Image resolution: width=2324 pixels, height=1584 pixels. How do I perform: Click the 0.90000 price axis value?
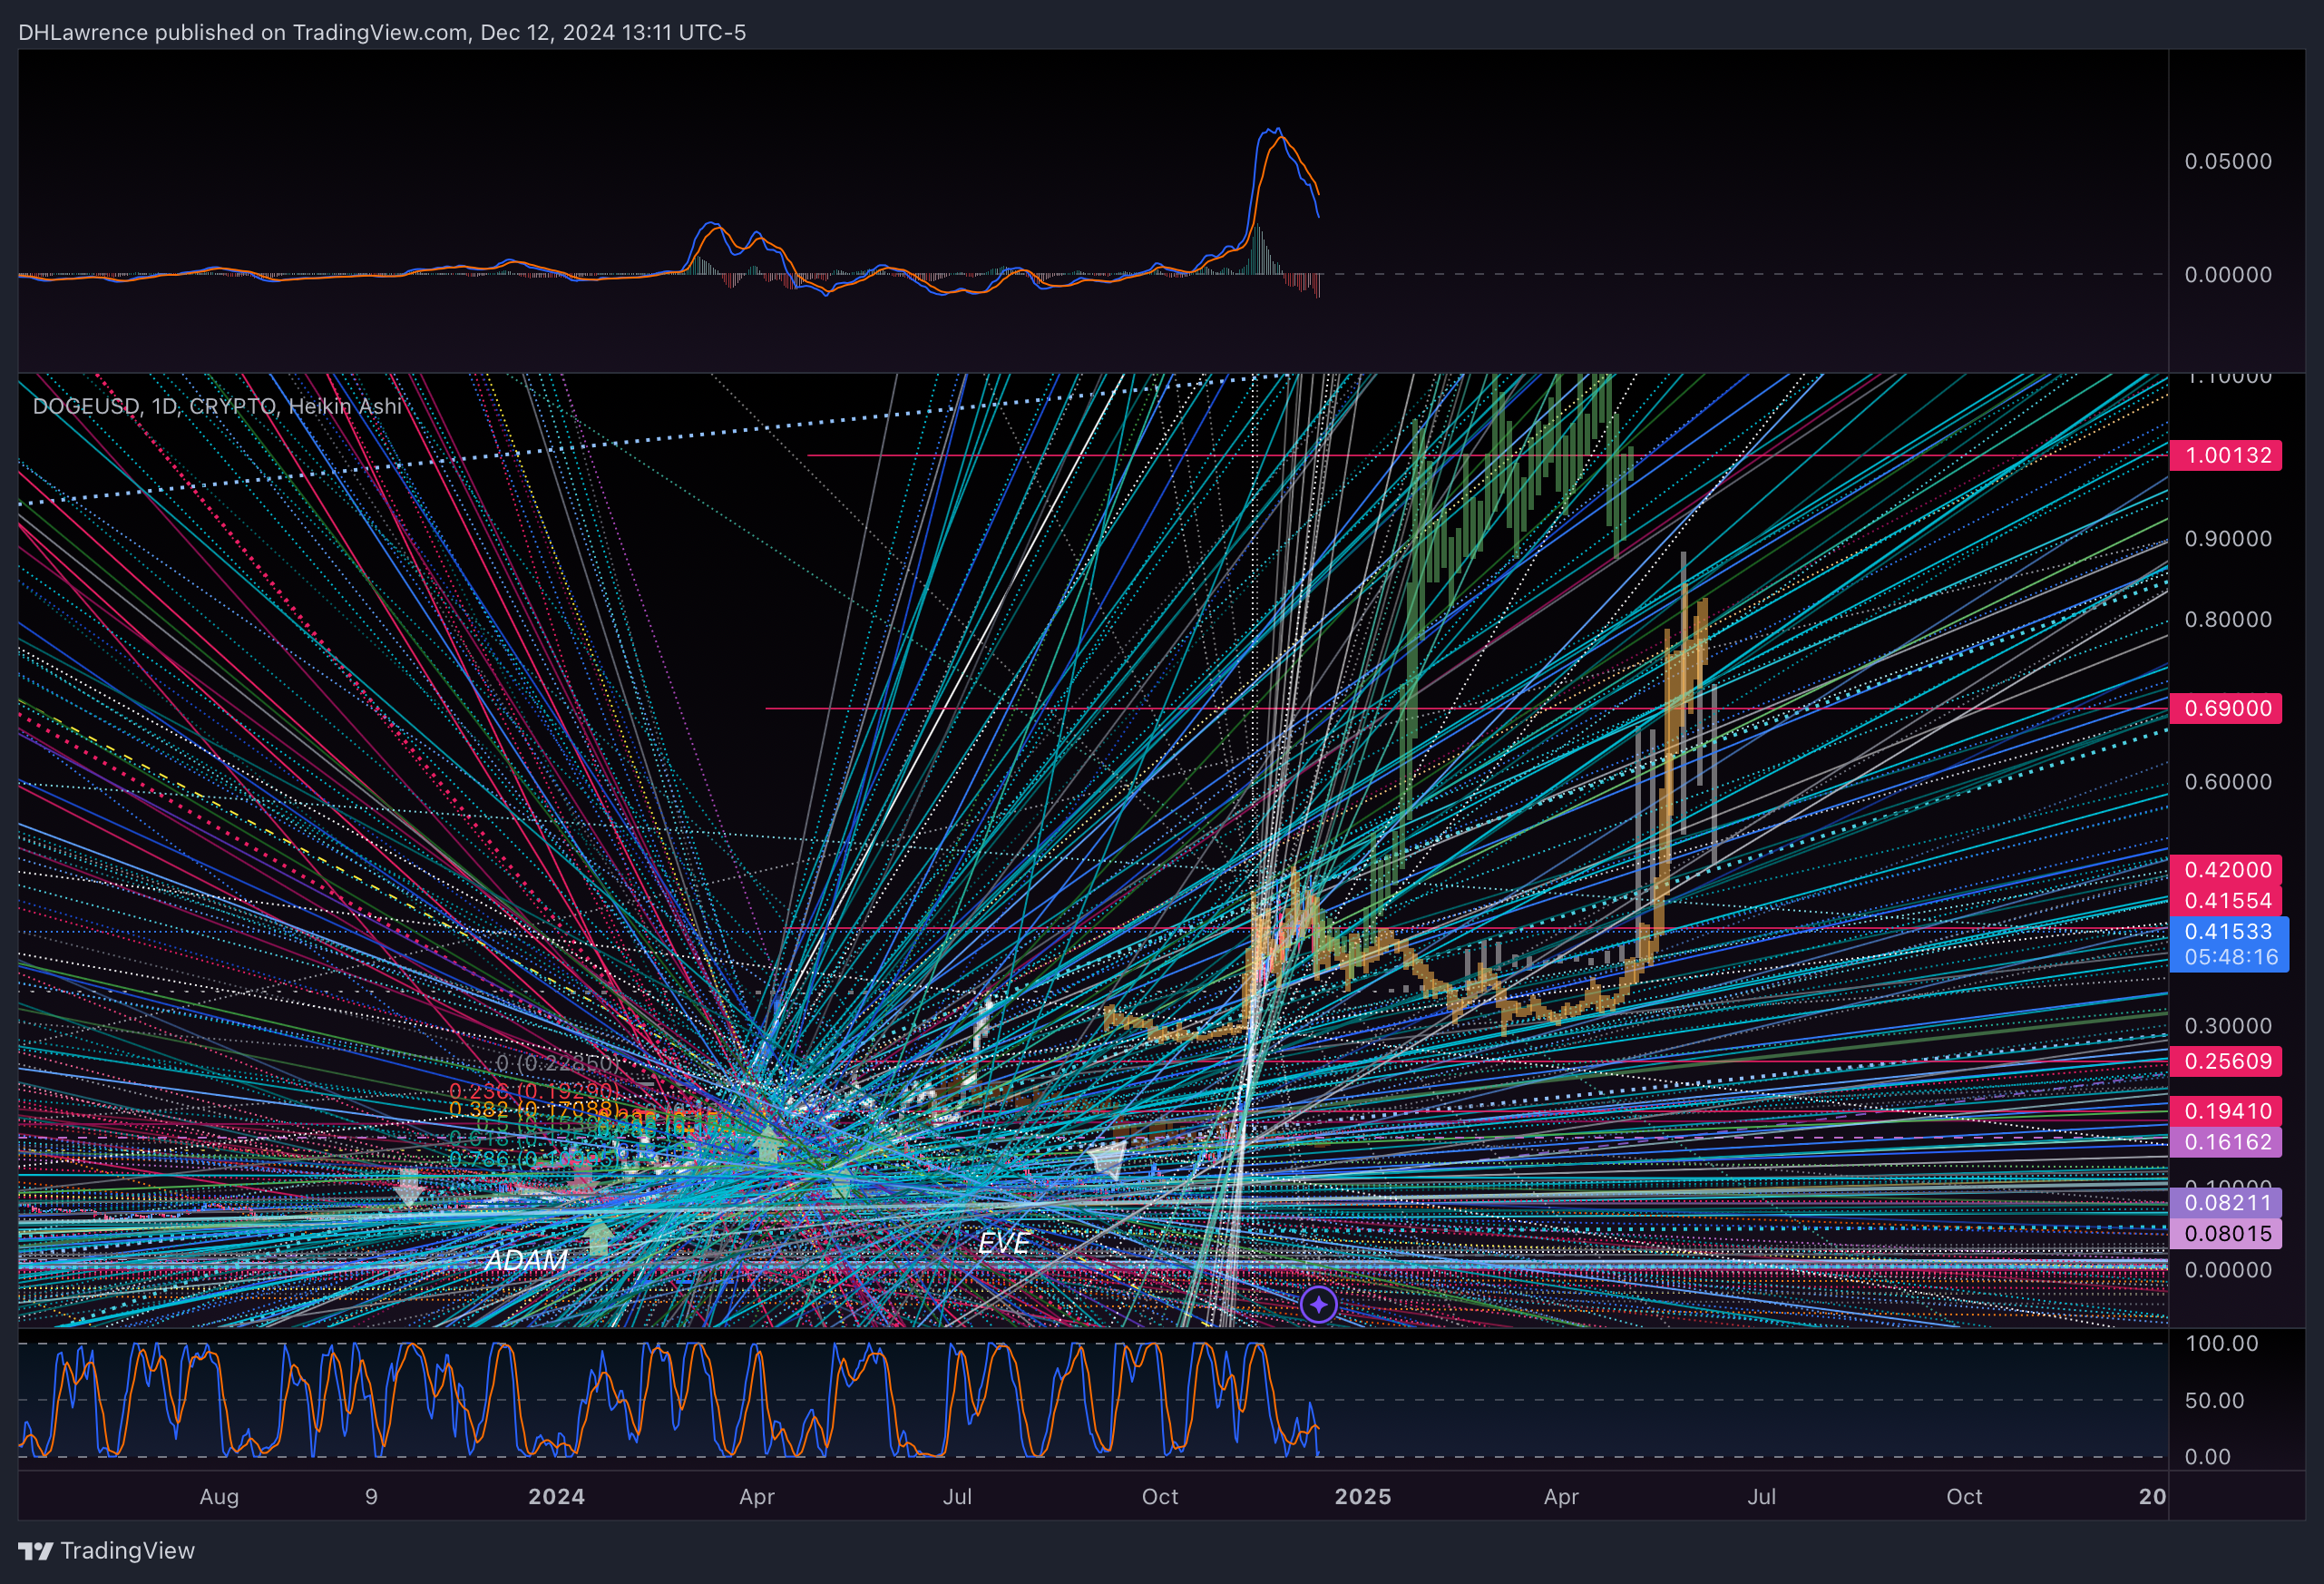pos(2228,538)
